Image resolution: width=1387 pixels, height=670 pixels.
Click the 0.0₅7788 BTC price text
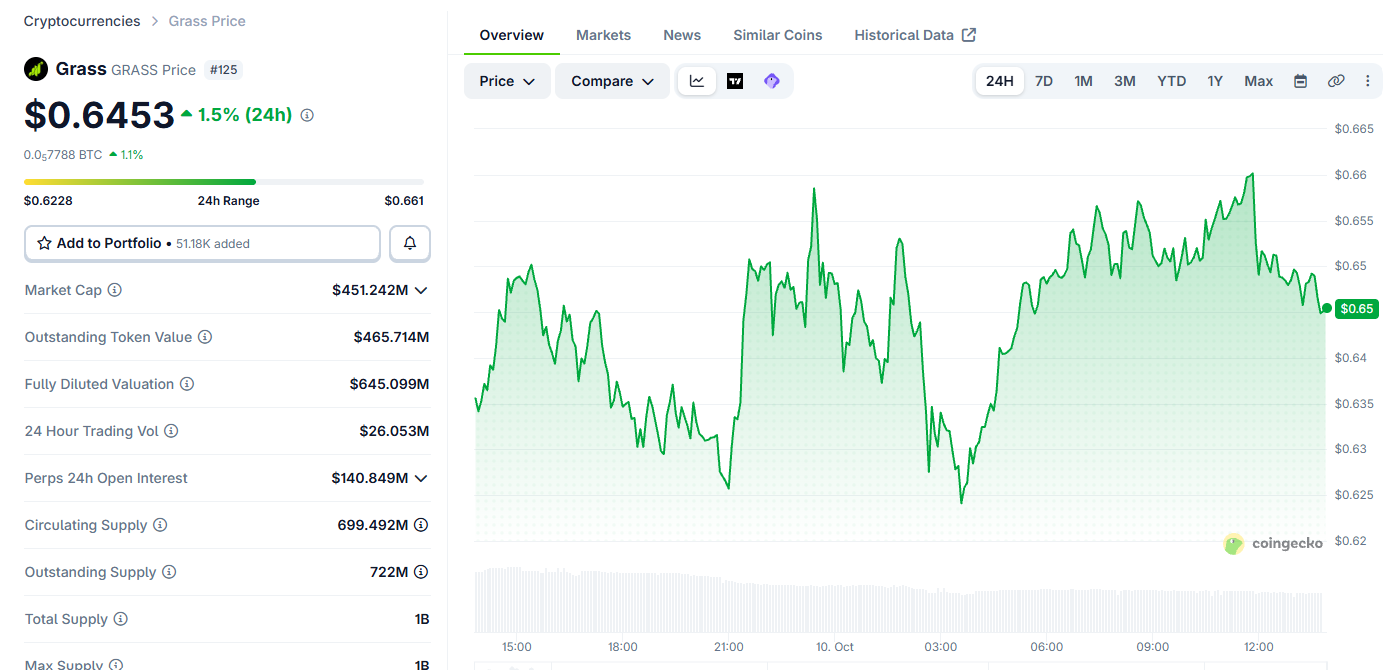coord(63,155)
